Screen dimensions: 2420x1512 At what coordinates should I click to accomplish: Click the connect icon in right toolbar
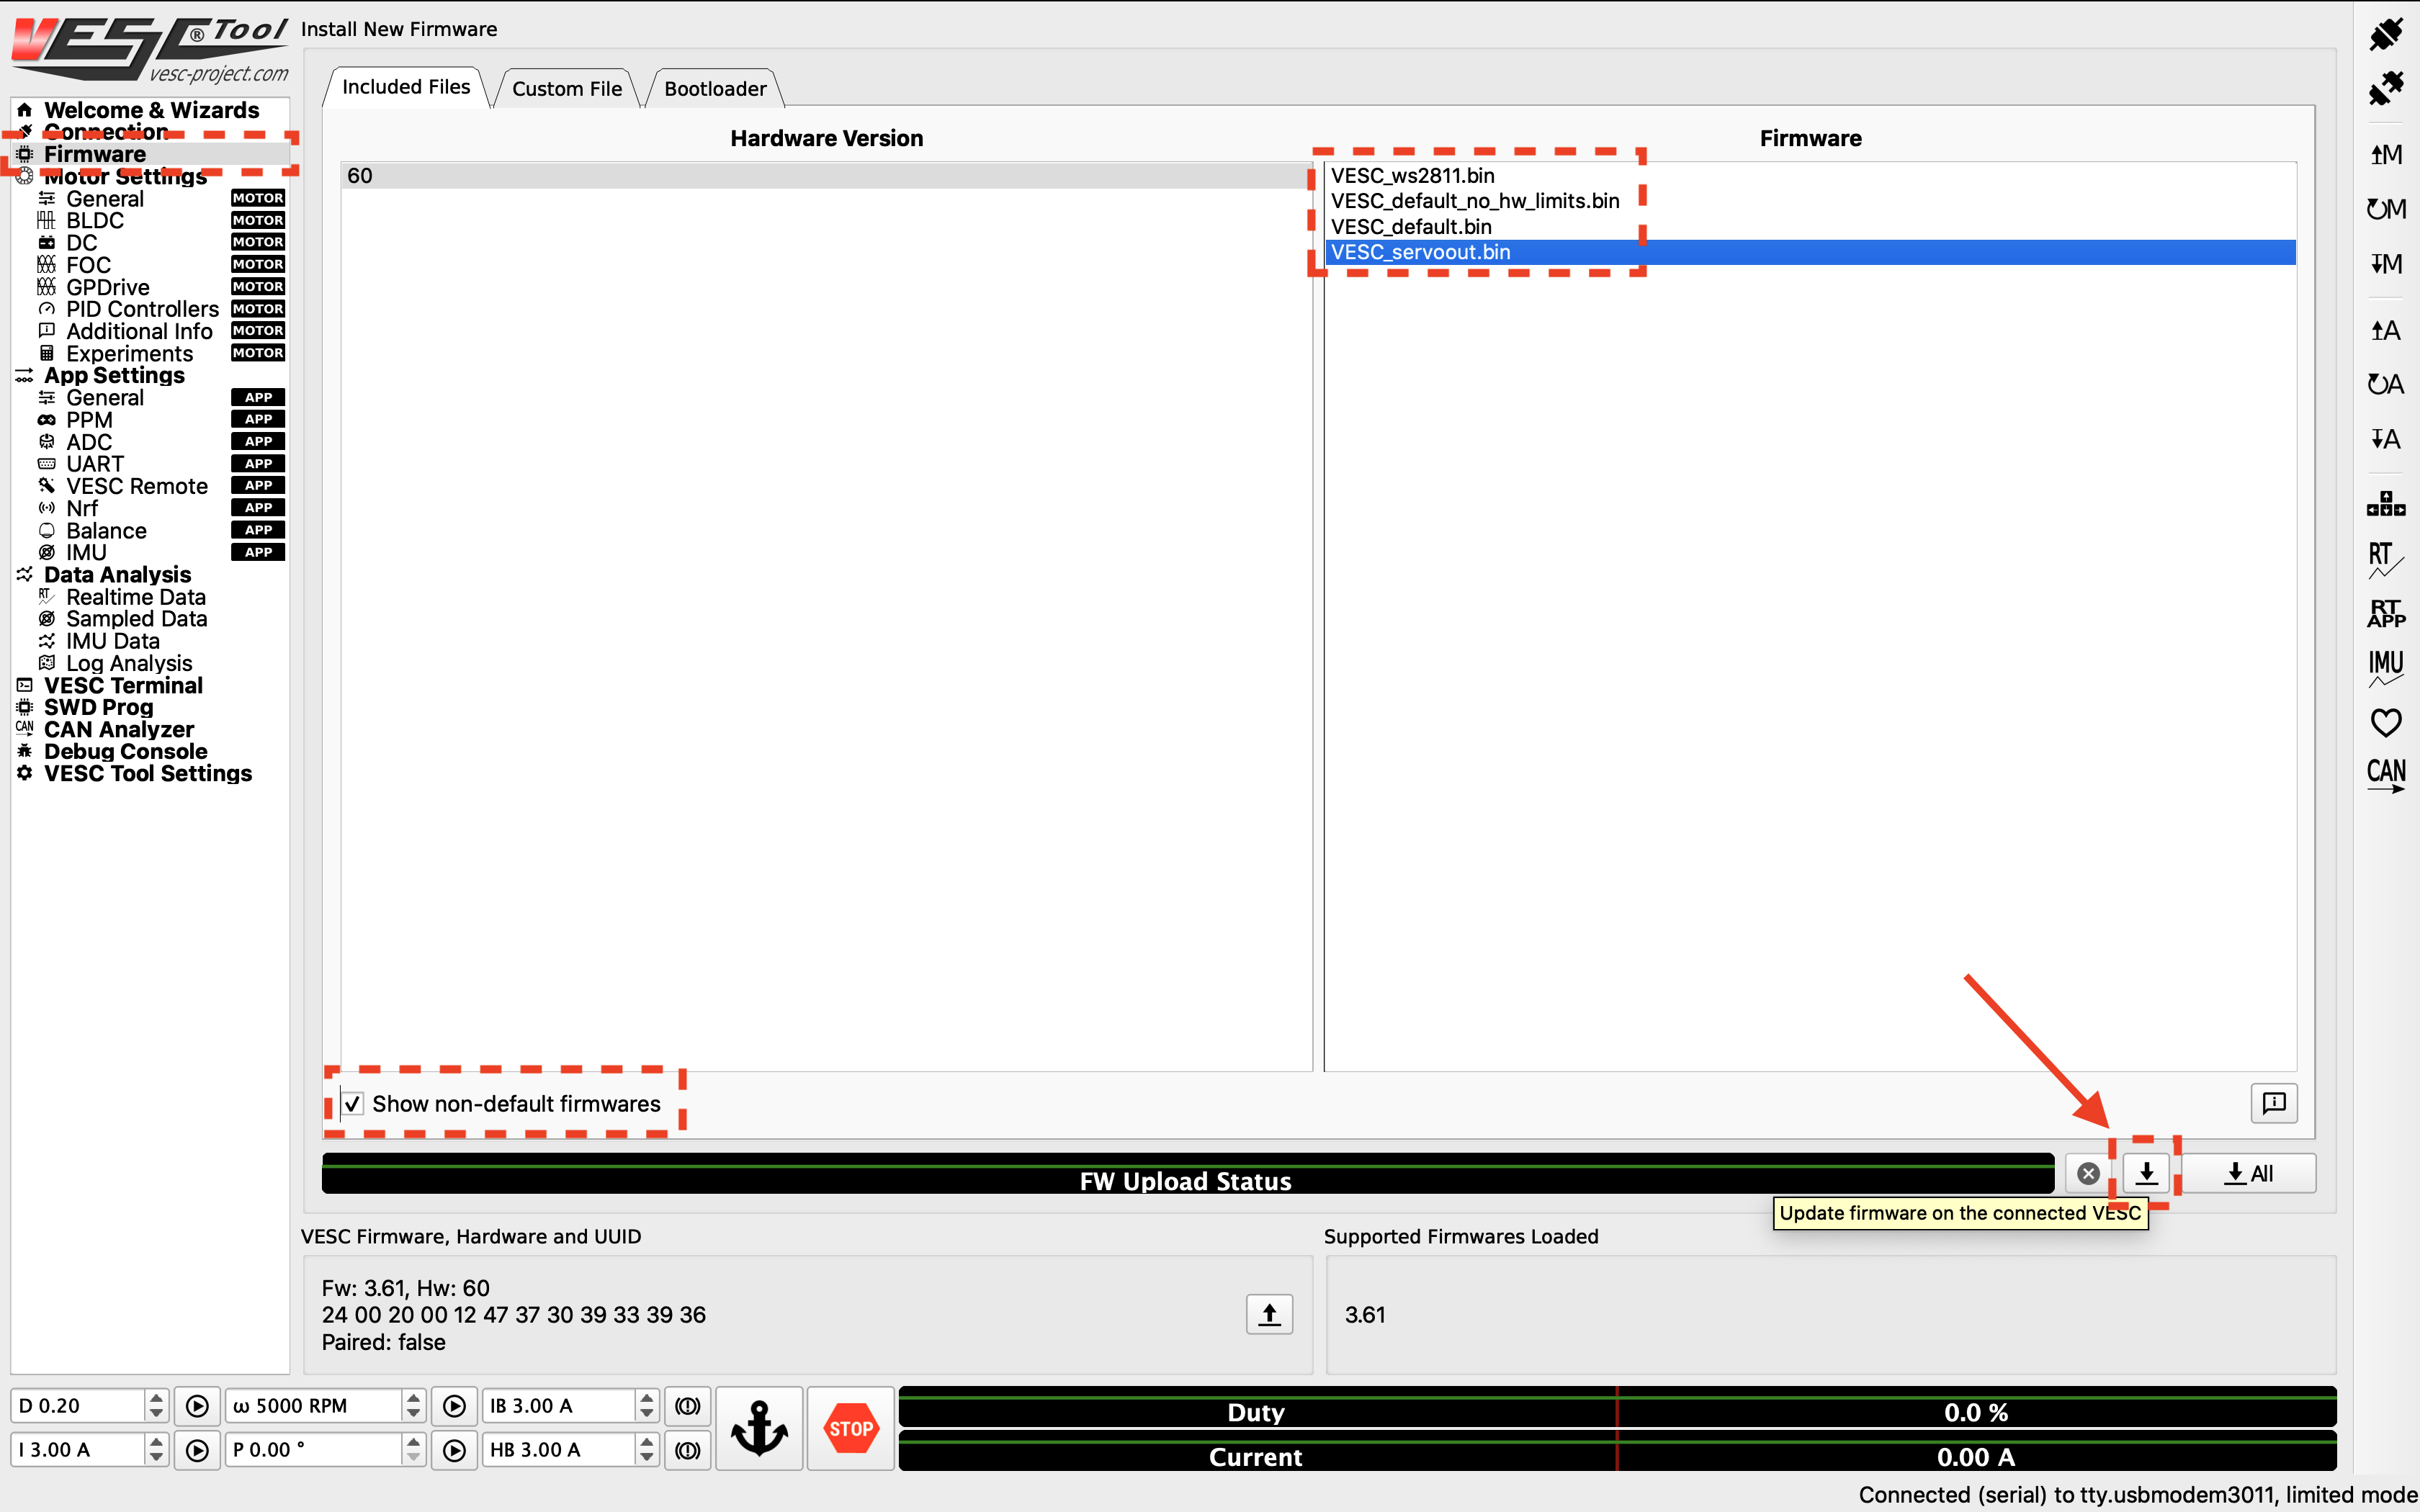coord(2386,34)
